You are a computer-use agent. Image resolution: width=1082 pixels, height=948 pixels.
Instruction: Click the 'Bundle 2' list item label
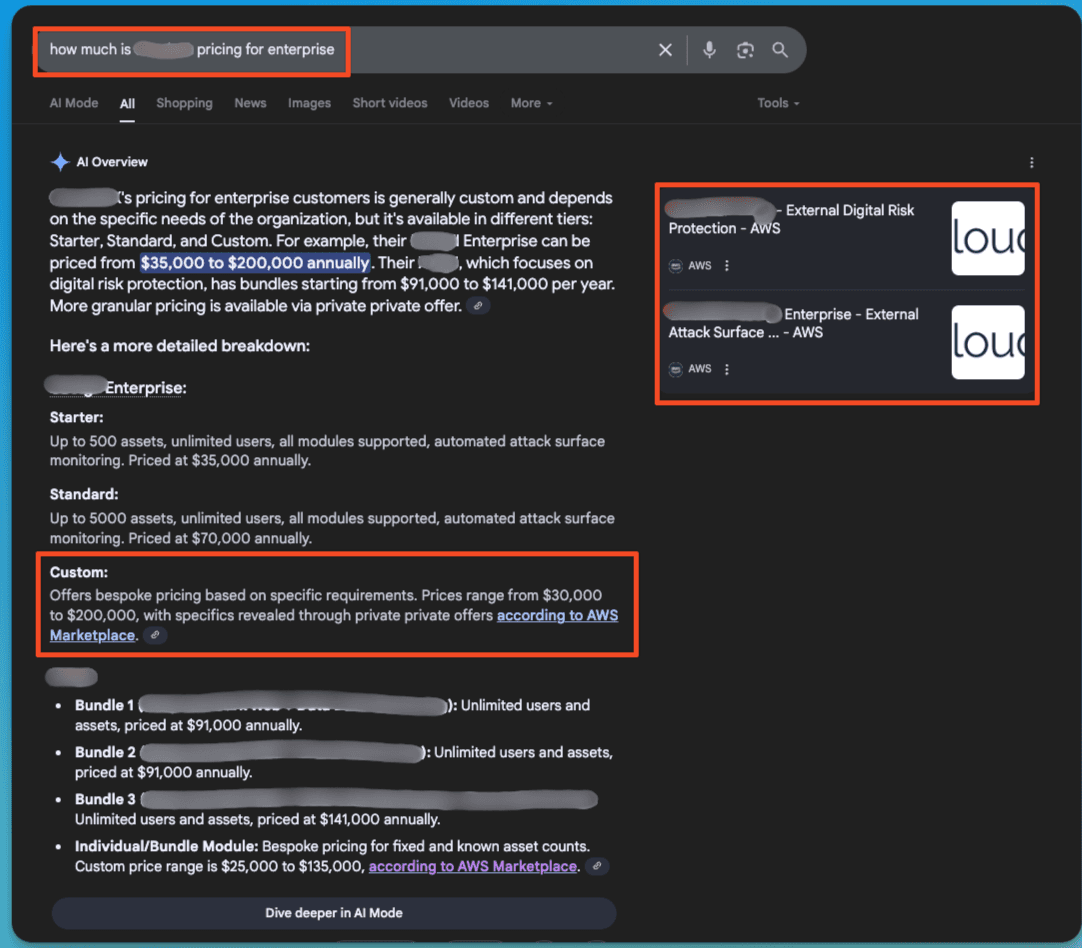106,752
